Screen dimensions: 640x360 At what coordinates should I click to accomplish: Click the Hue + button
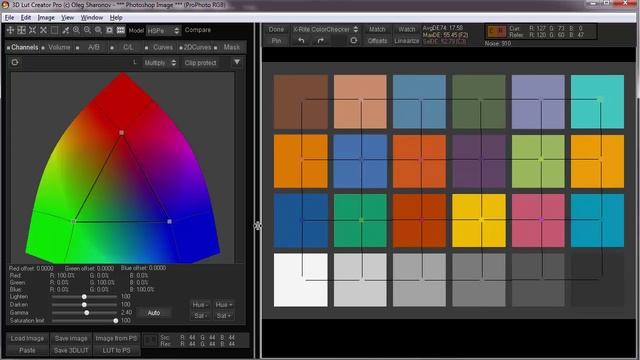[x=224, y=305]
